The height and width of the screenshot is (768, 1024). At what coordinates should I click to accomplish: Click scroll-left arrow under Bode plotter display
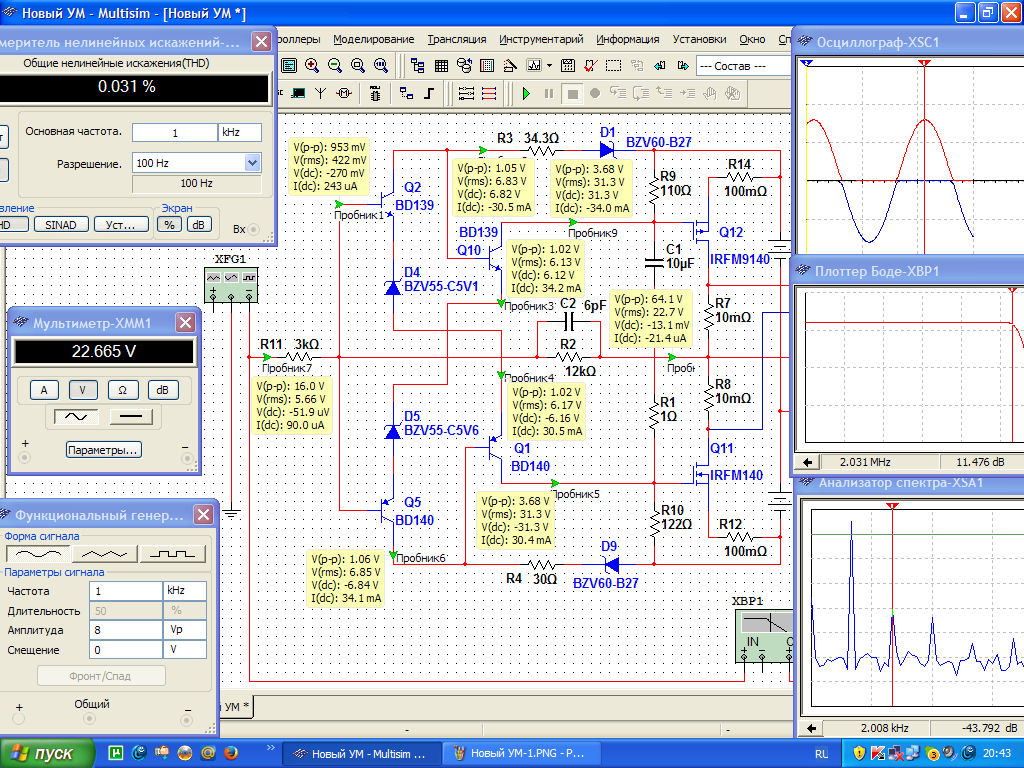[x=806, y=463]
